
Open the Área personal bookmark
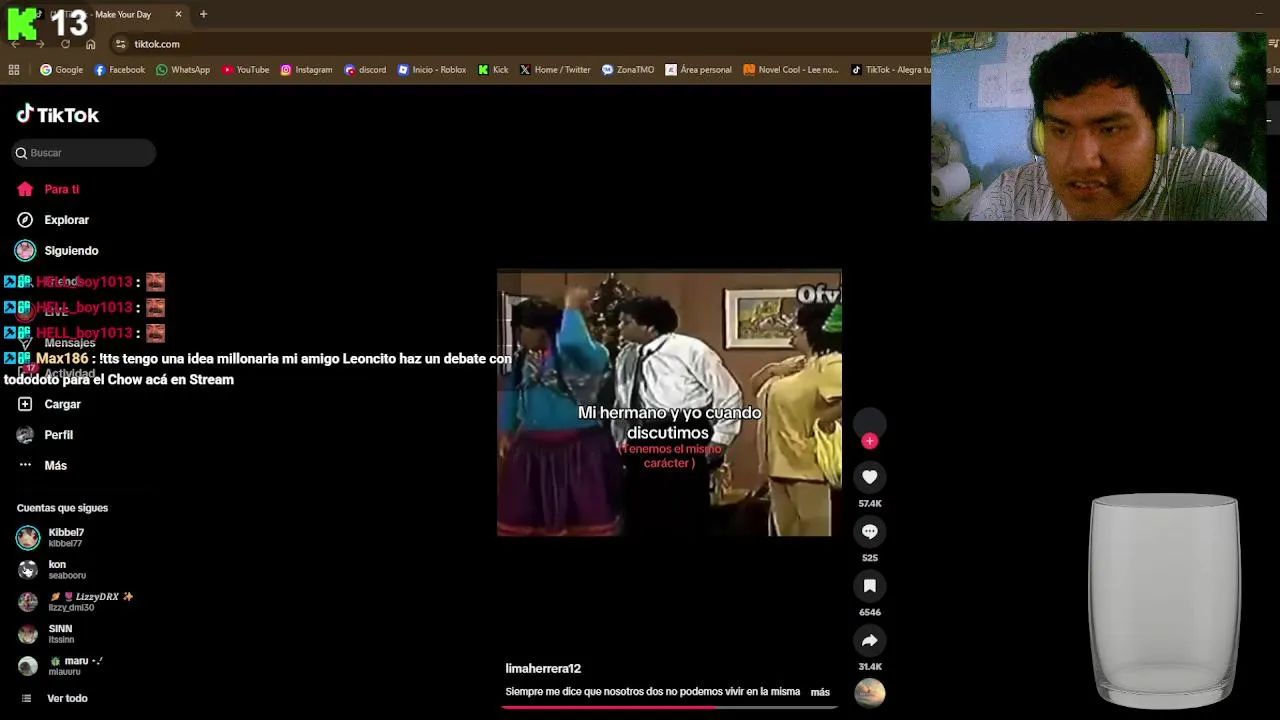pos(698,70)
